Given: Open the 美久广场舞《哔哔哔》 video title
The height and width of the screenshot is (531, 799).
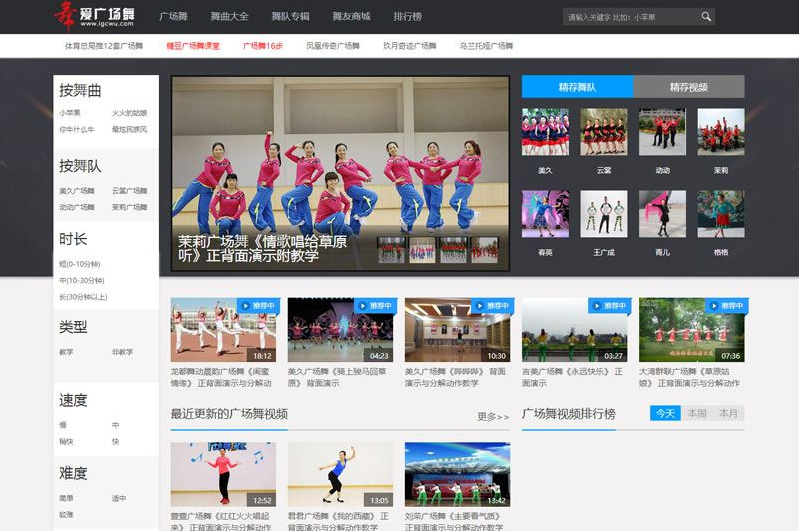Looking at the screenshot, I should pyautogui.click(x=455, y=377).
